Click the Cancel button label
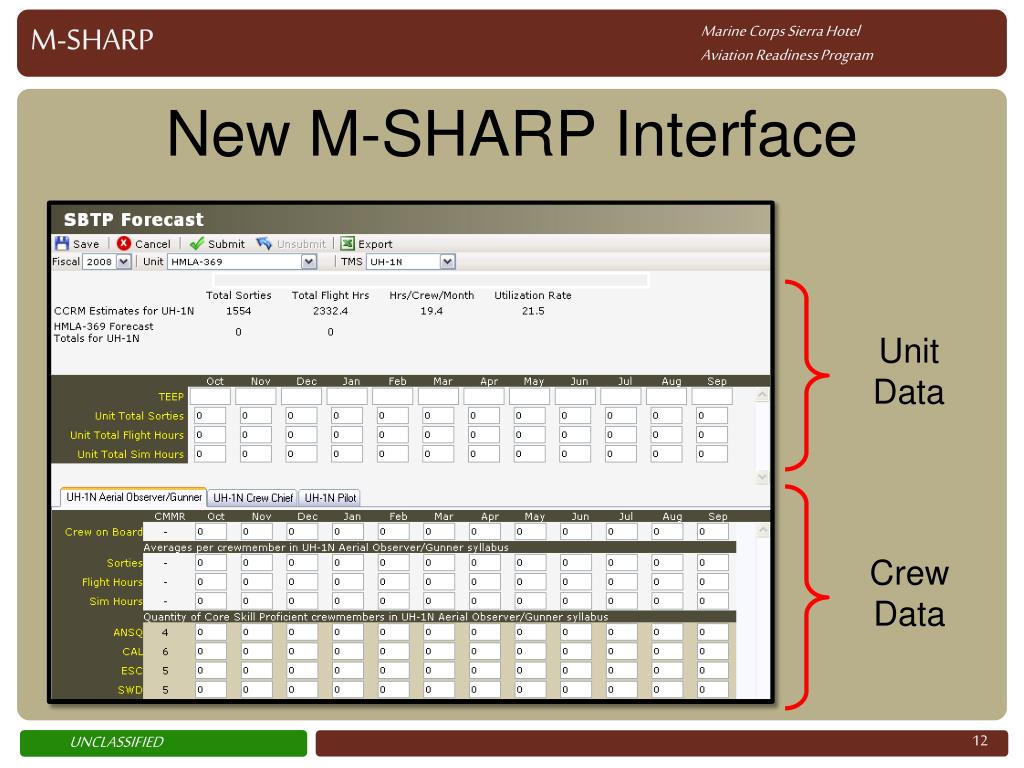This screenshot has width=1024, height=768. pyautogui.click(x=153, y=244)
